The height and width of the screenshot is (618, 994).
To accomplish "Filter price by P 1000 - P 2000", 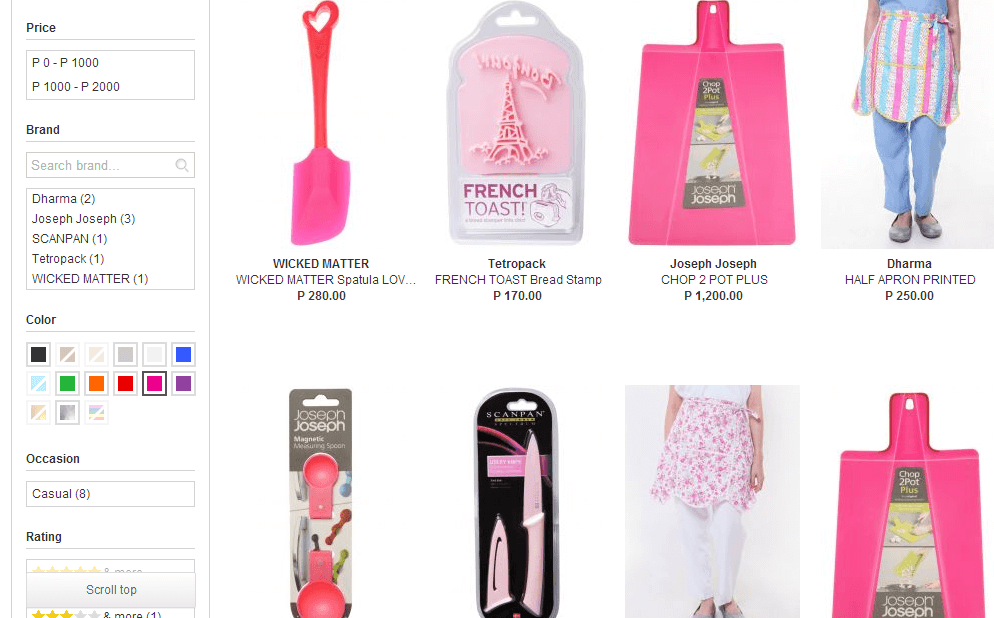I will [x=75, y=87].
